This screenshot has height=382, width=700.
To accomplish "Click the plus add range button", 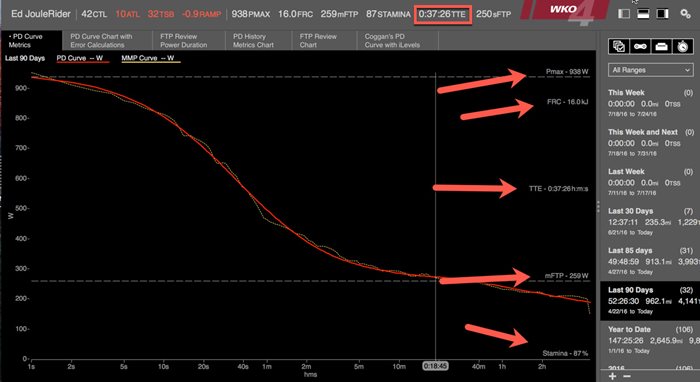I will pyautogui.click(x=612, y=376).
